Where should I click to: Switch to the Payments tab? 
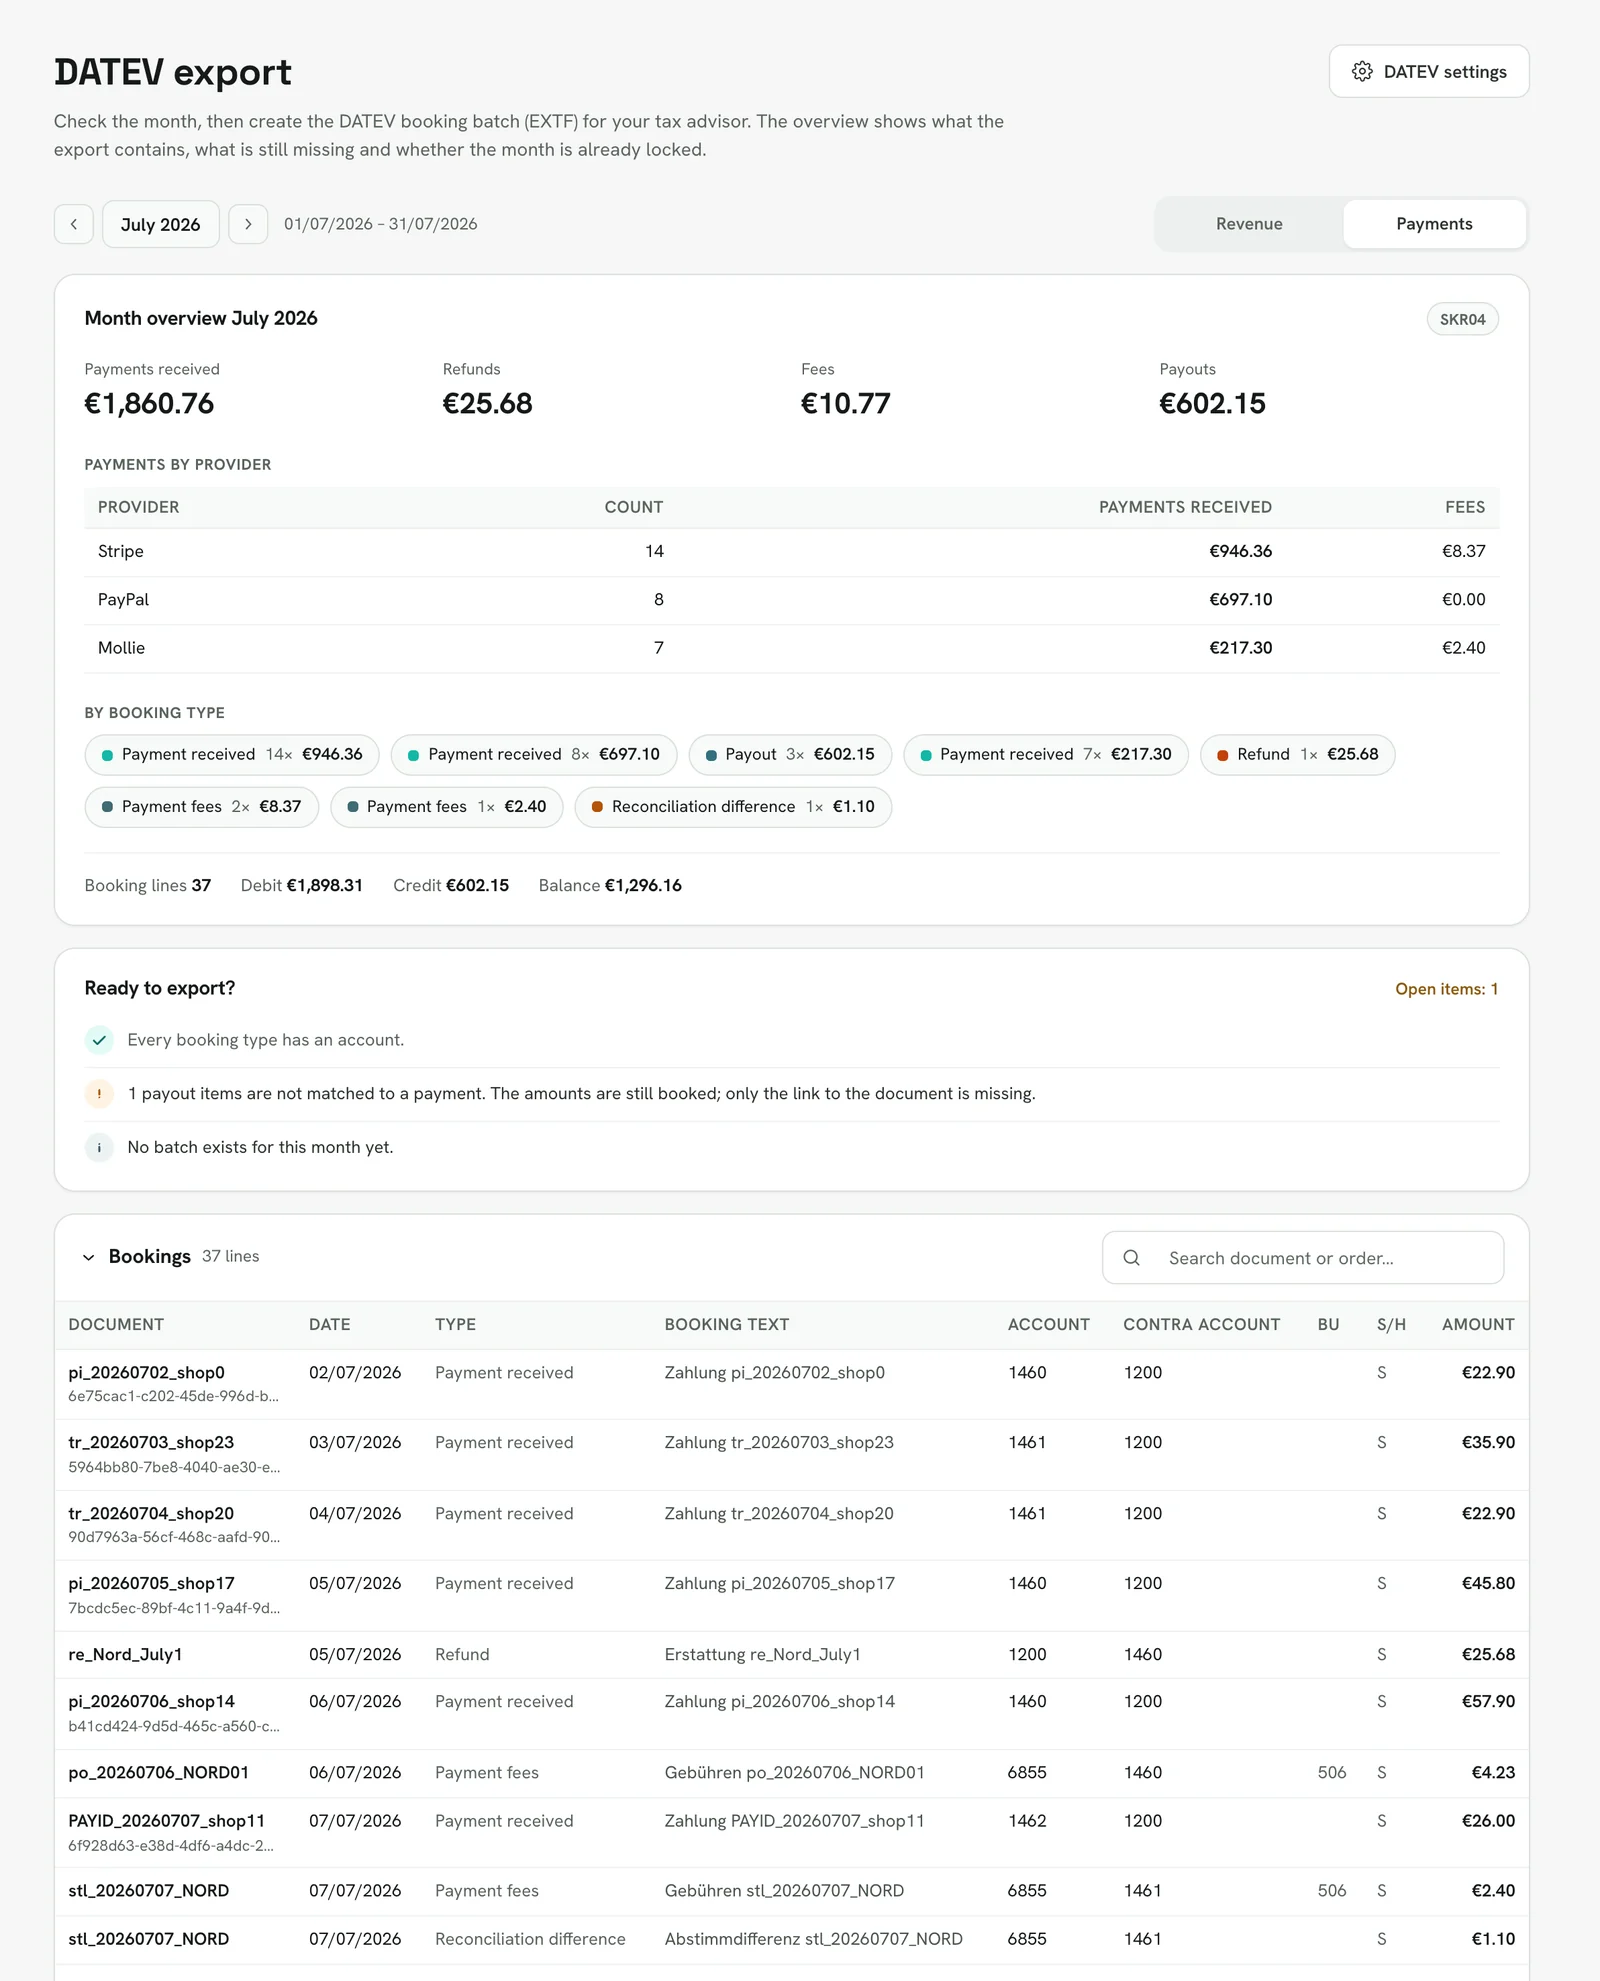point(1434,224)
